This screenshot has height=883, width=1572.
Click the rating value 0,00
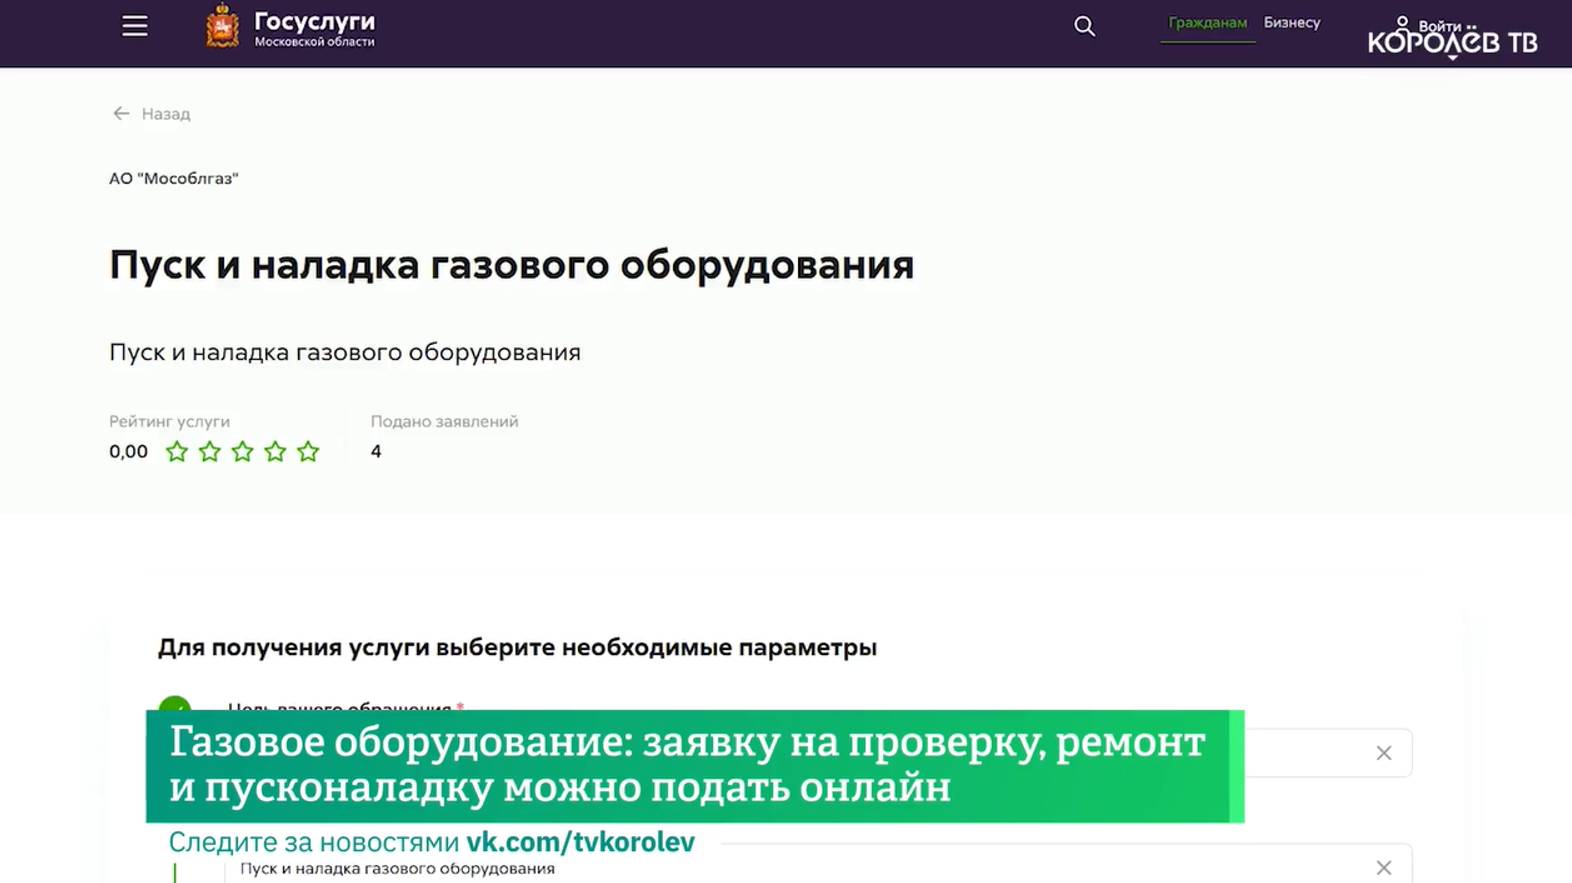click(x=128, y=451)
